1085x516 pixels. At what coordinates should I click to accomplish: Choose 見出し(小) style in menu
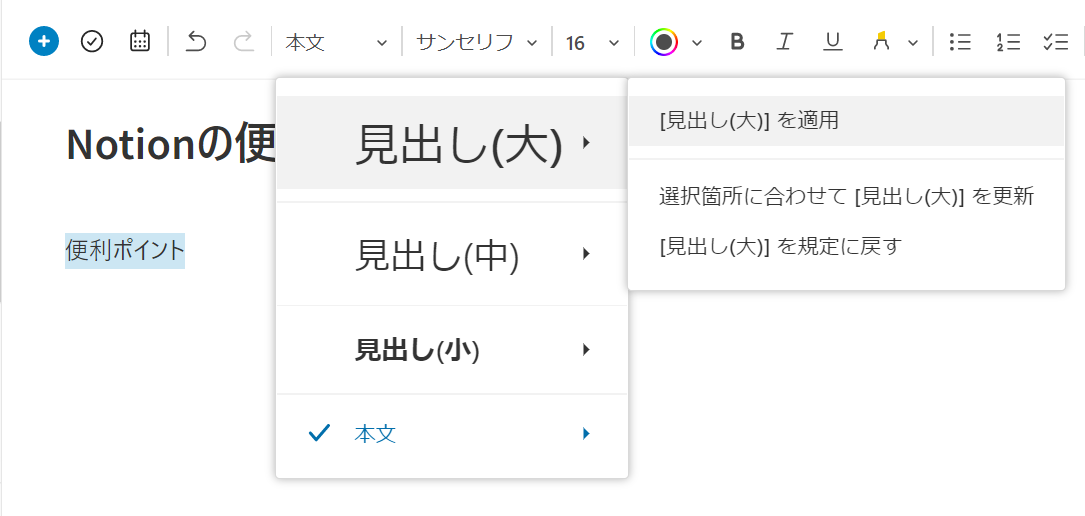click(452, 350)
